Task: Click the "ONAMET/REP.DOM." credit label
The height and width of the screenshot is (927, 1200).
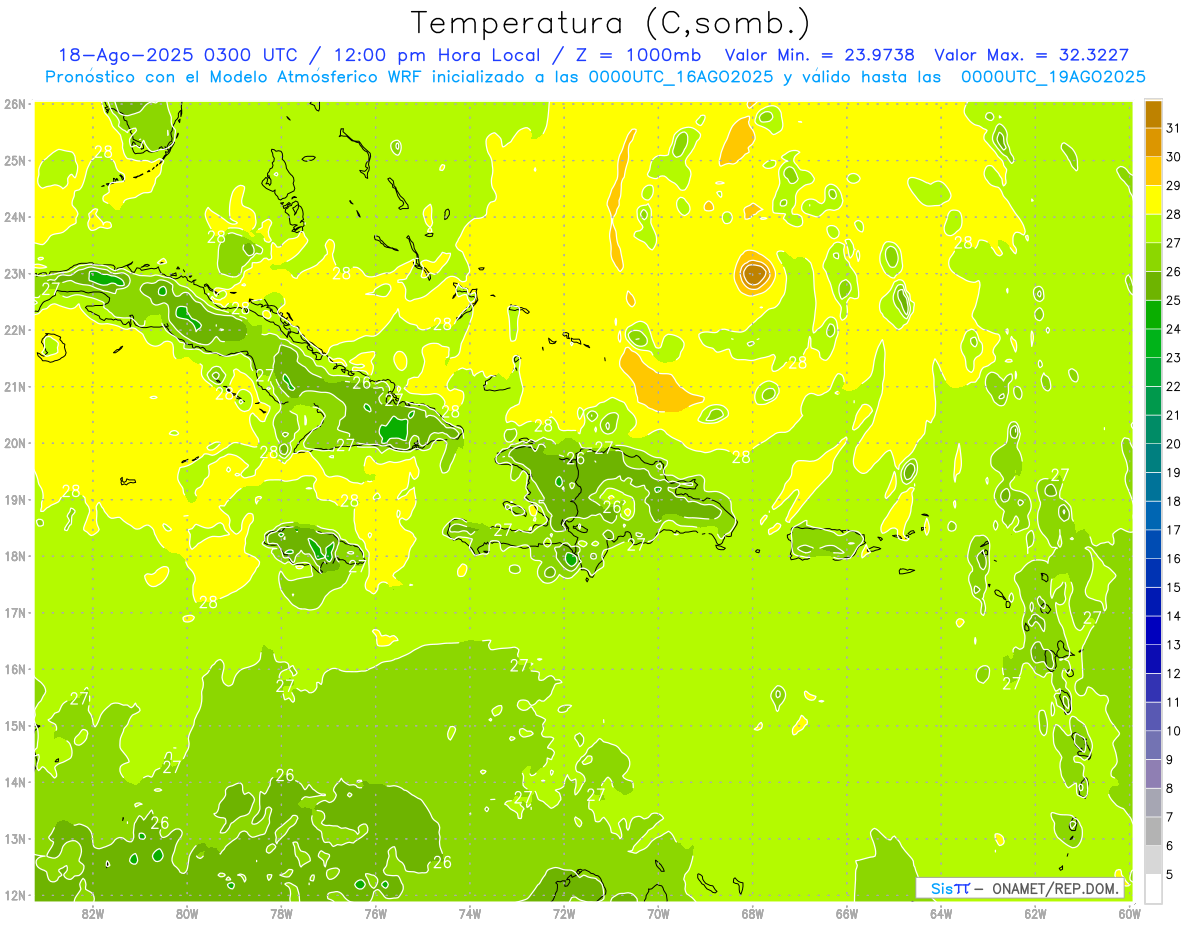Action: click(x=1056, y=888)
